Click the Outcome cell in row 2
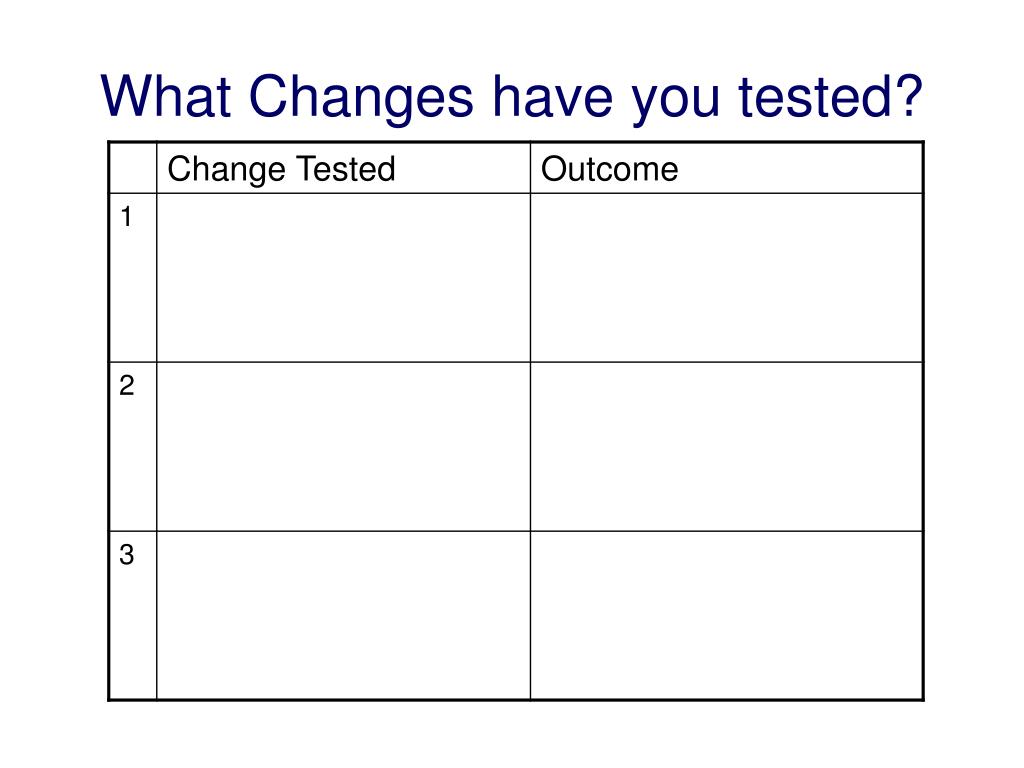1024x768 pixels. click(726, 447)
